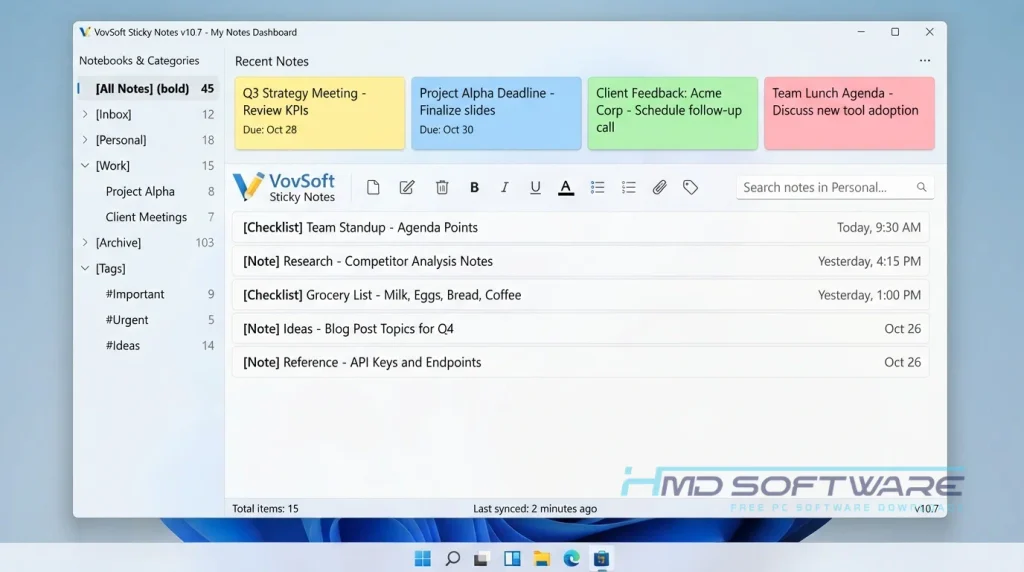This screenshot has width=1024, height=572.
Task: Open the three-dot more options menu
Action: [x=925, y=61]
